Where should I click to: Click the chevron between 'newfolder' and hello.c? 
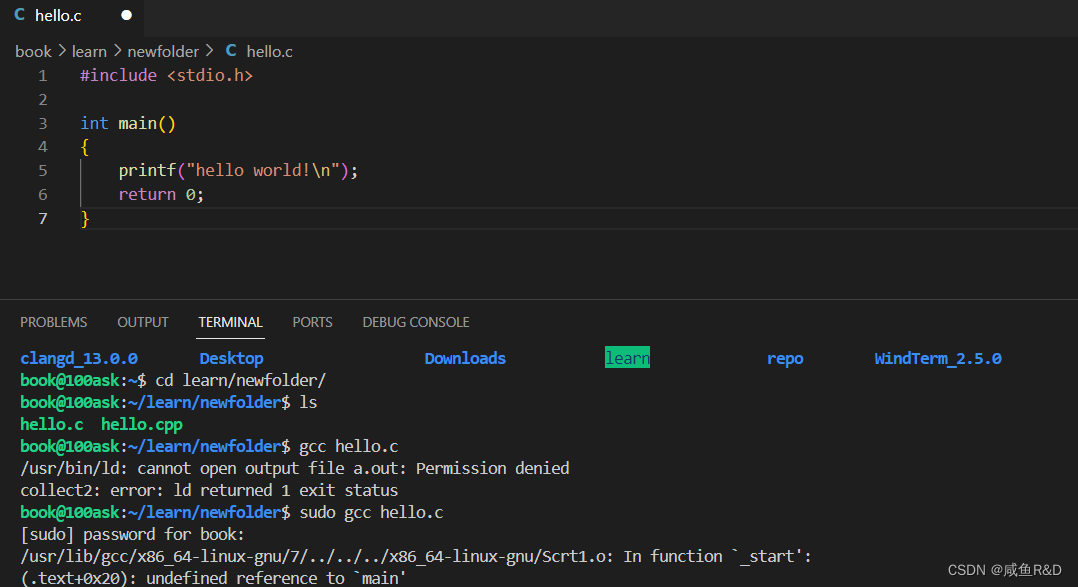[x=208, y=51]
